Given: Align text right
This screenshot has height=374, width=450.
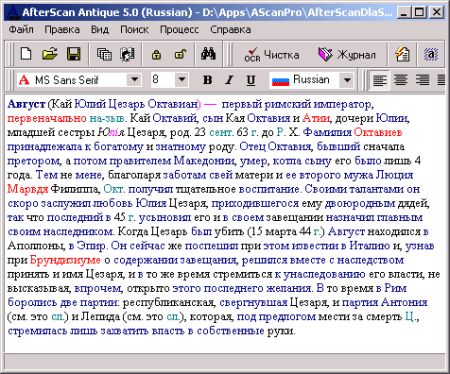Looking at the screenshot, I should coord(422,80).
